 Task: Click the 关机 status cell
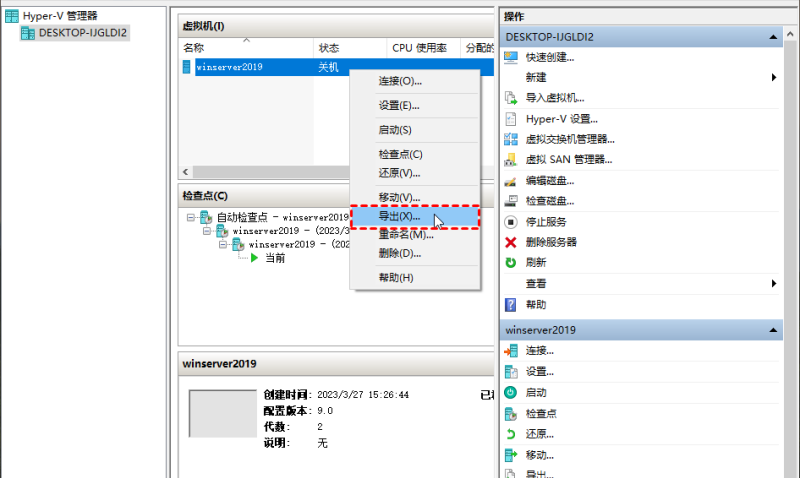pyautogui.click(x=328, y=67)
